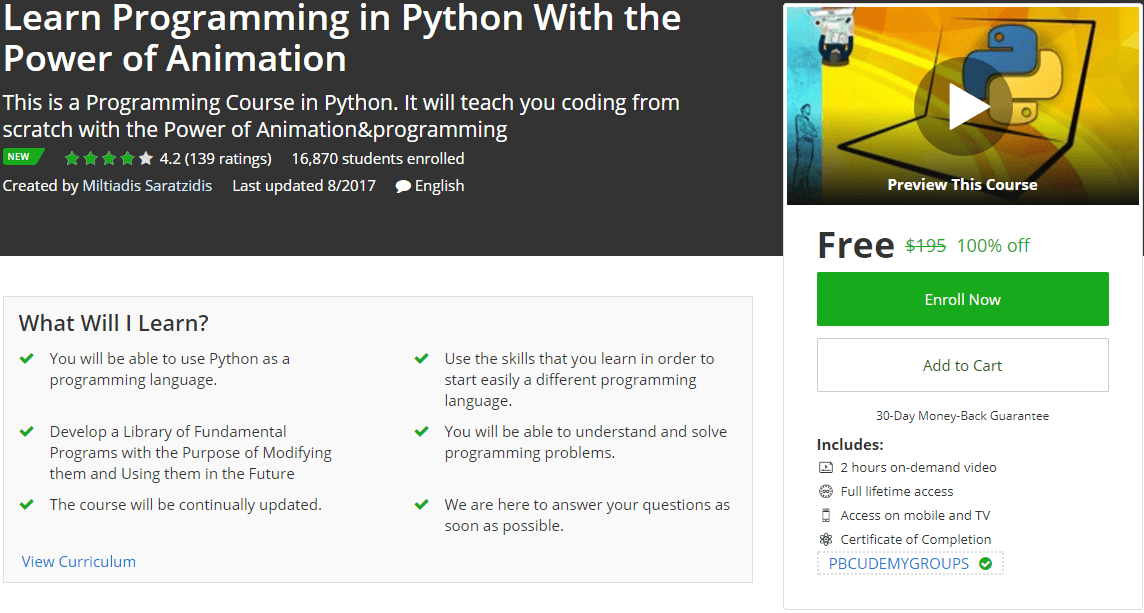Click the Enroll Now button
Image resolution: width=1144 pixels, height=613 pixels.
[x=962, y=298]
